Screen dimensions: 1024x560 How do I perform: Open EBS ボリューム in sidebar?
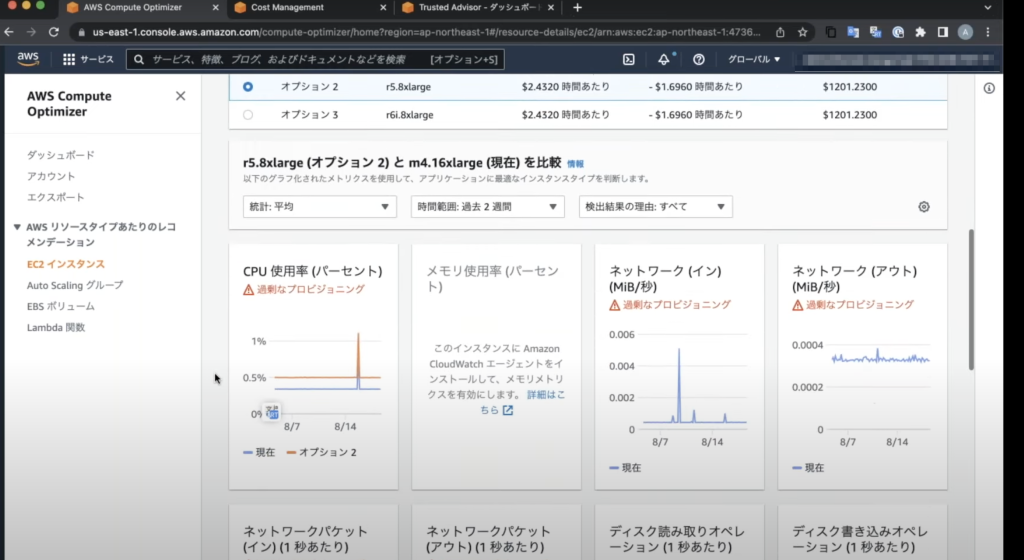(x=61, y=306)
